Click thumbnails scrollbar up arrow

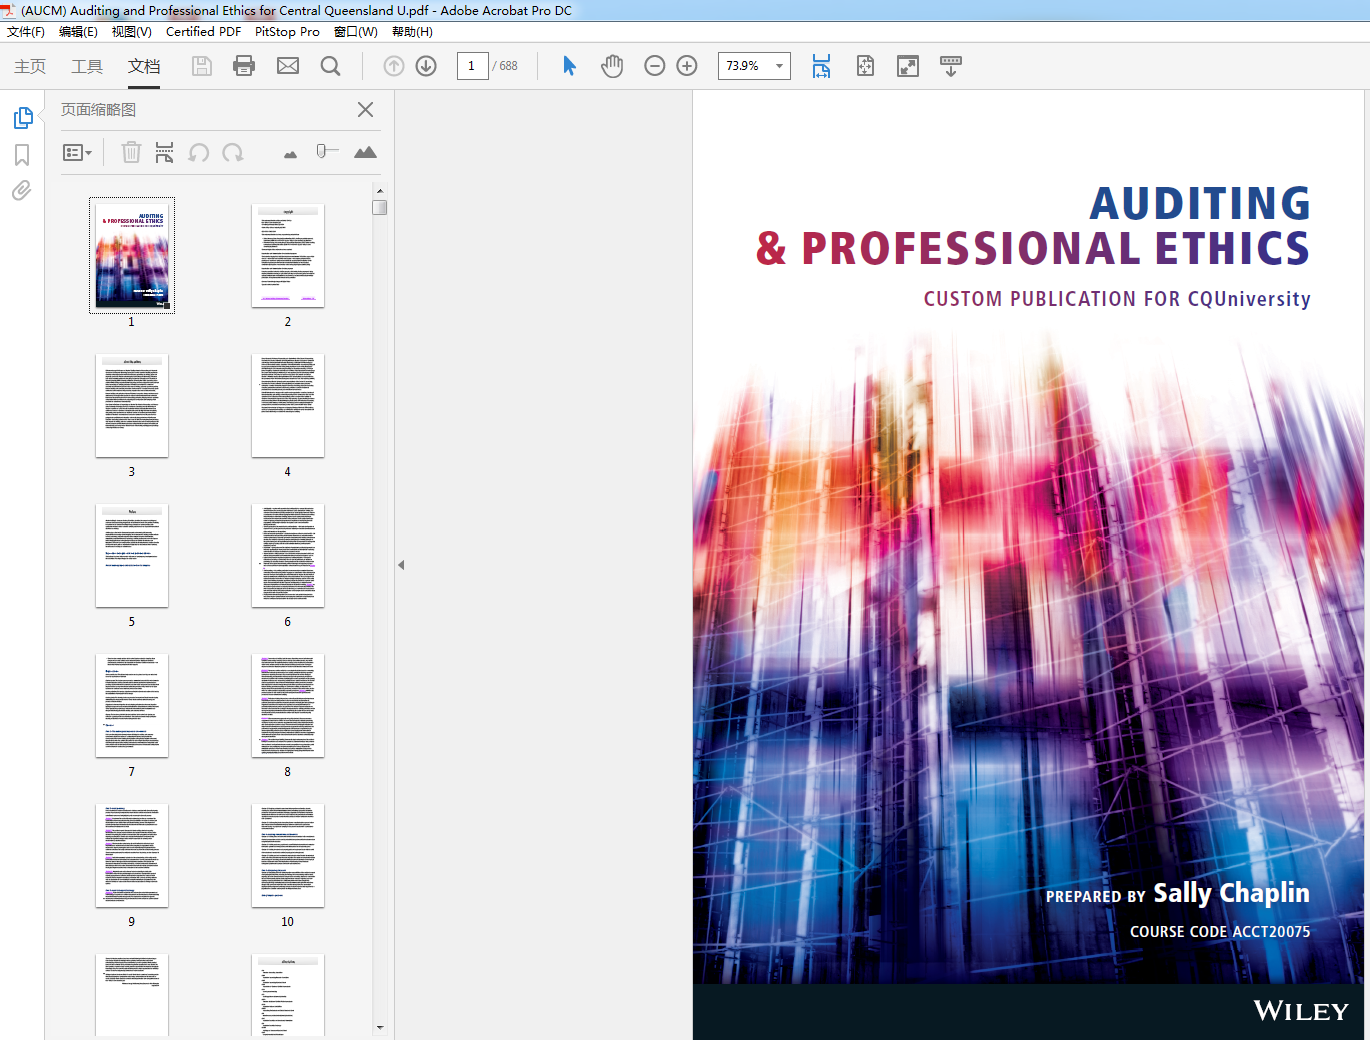coord(380,190)
